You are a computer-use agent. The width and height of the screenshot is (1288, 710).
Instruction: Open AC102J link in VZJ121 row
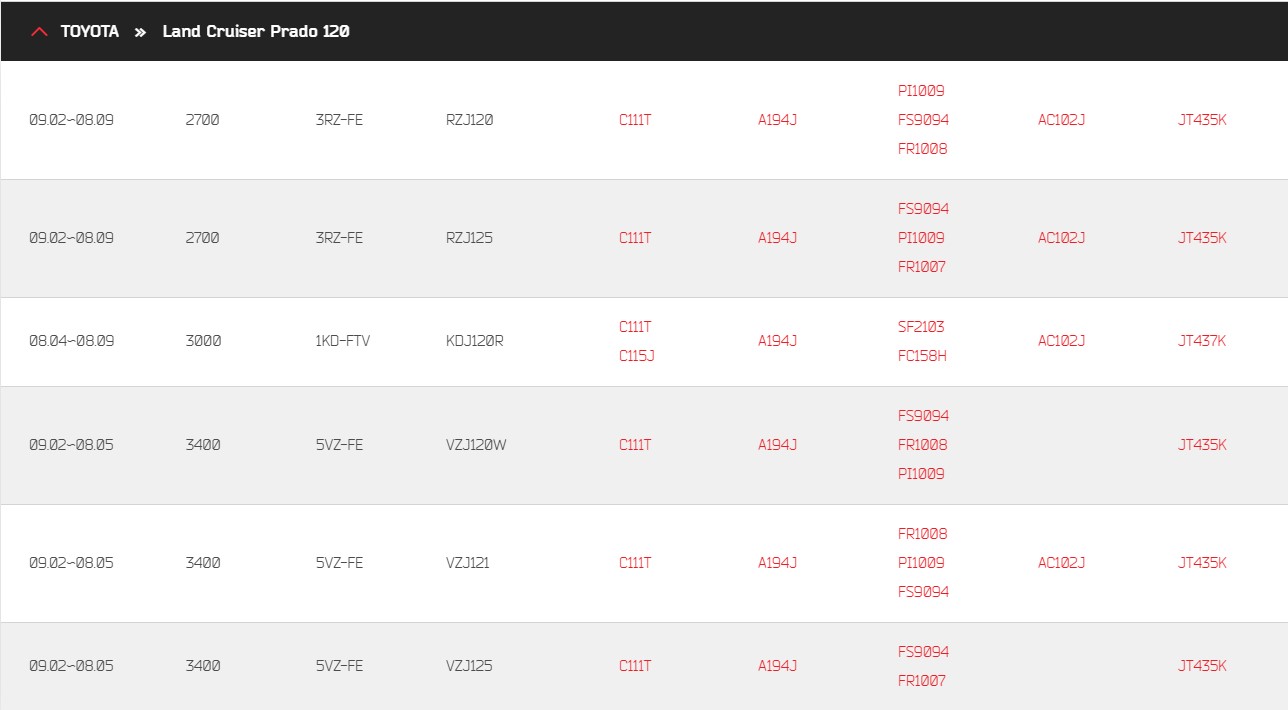1061,563
